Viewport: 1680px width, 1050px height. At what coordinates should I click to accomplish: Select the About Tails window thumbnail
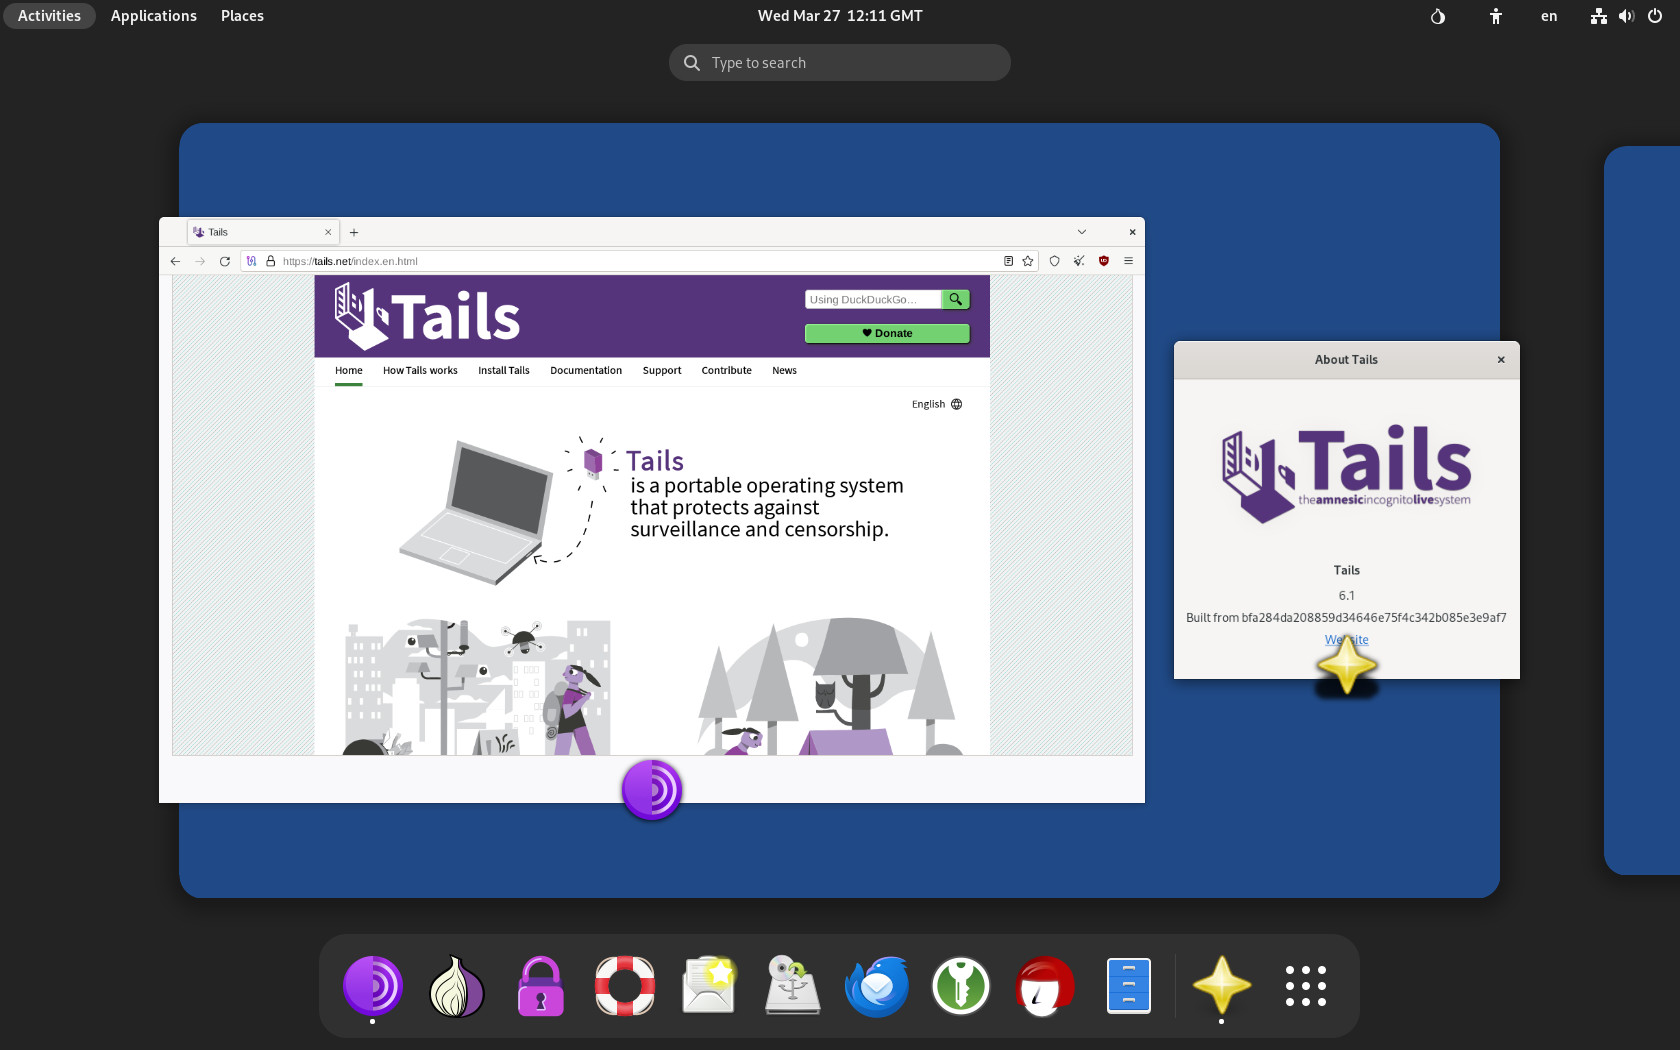1347,510
